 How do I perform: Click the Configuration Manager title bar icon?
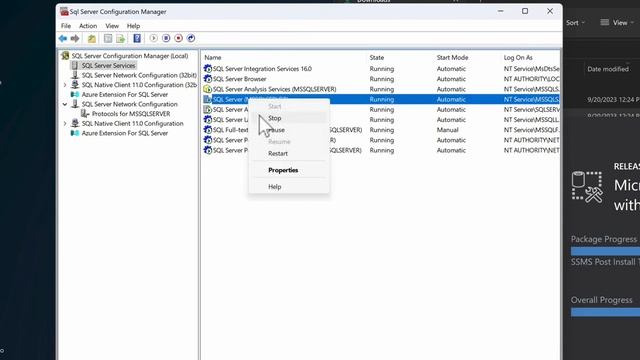(64, 11)
